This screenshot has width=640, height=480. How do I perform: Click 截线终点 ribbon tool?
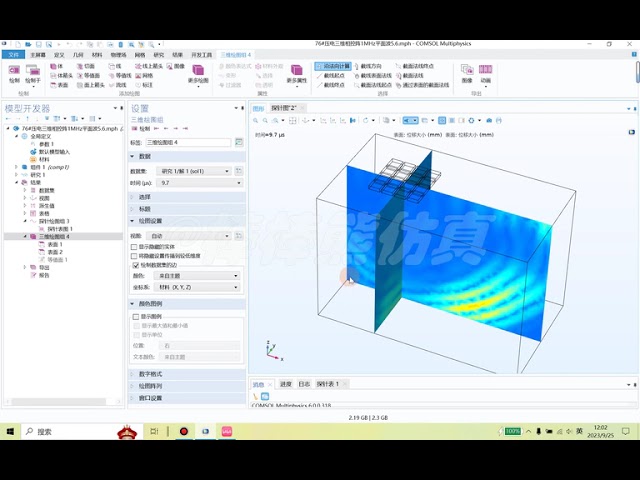[x=331, y=85]
